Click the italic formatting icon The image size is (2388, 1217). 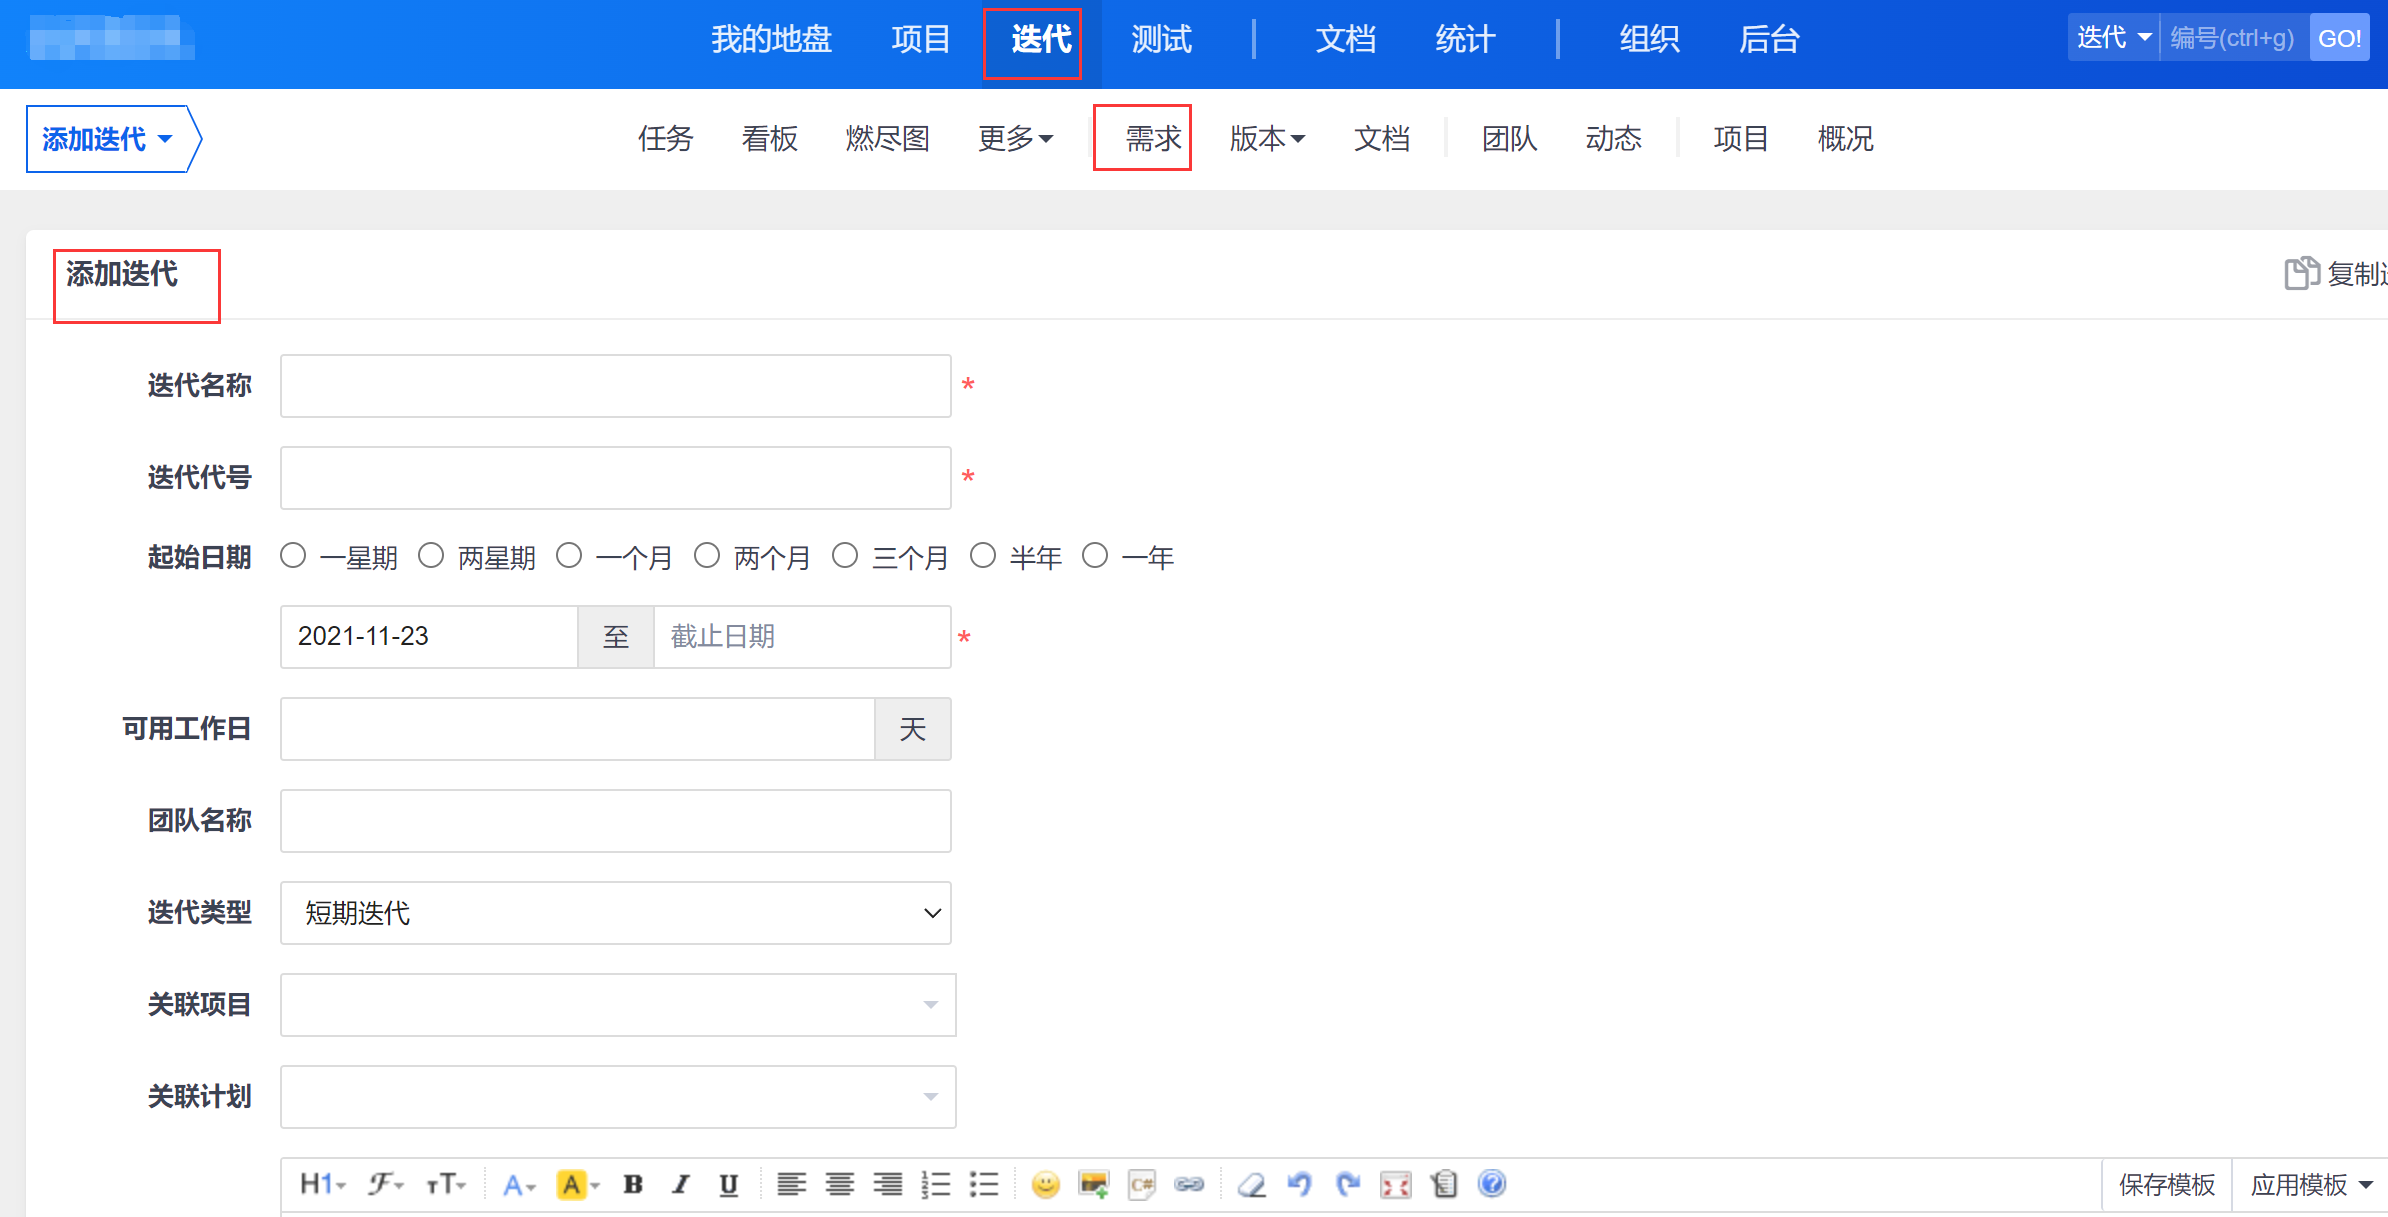[681, 1184]
